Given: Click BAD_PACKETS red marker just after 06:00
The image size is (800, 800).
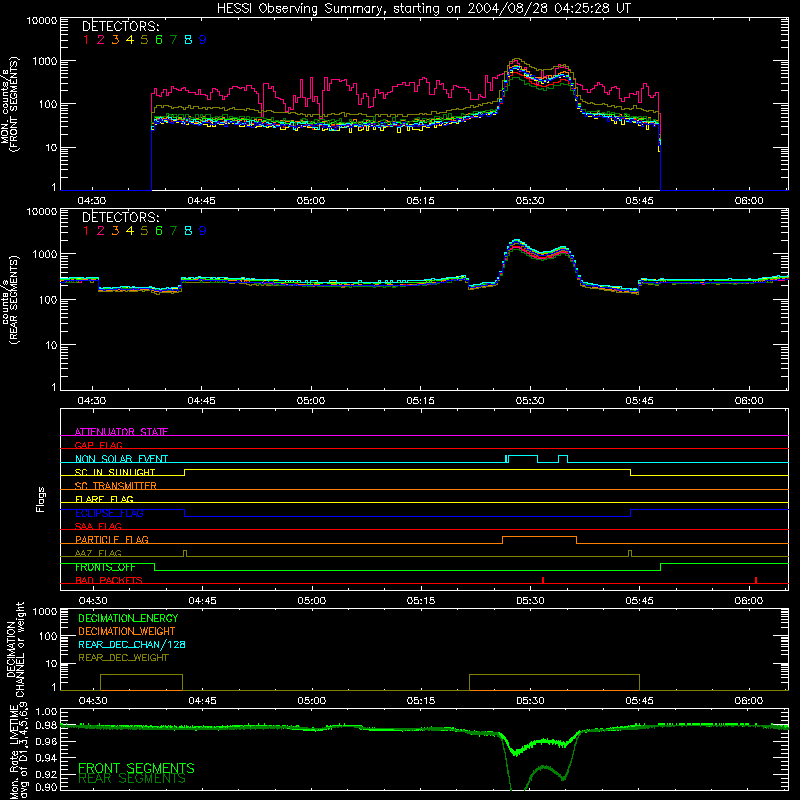Looking at the screenshot, I should pyautogui.click(x=756, y=580).
